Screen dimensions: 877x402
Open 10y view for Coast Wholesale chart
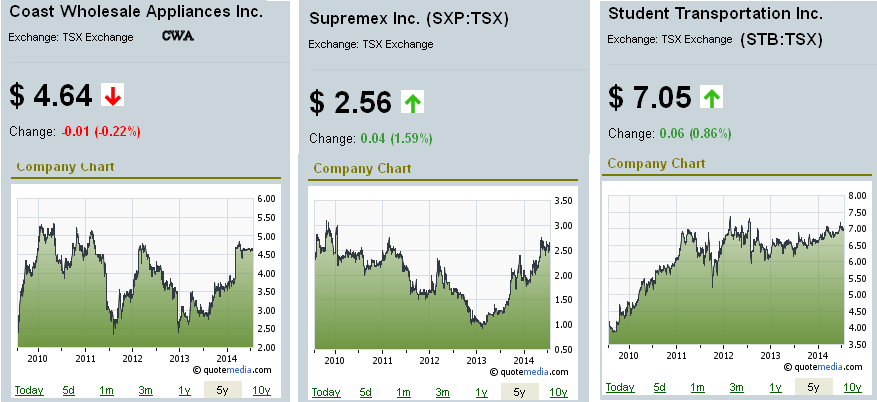tap(262, 390)
